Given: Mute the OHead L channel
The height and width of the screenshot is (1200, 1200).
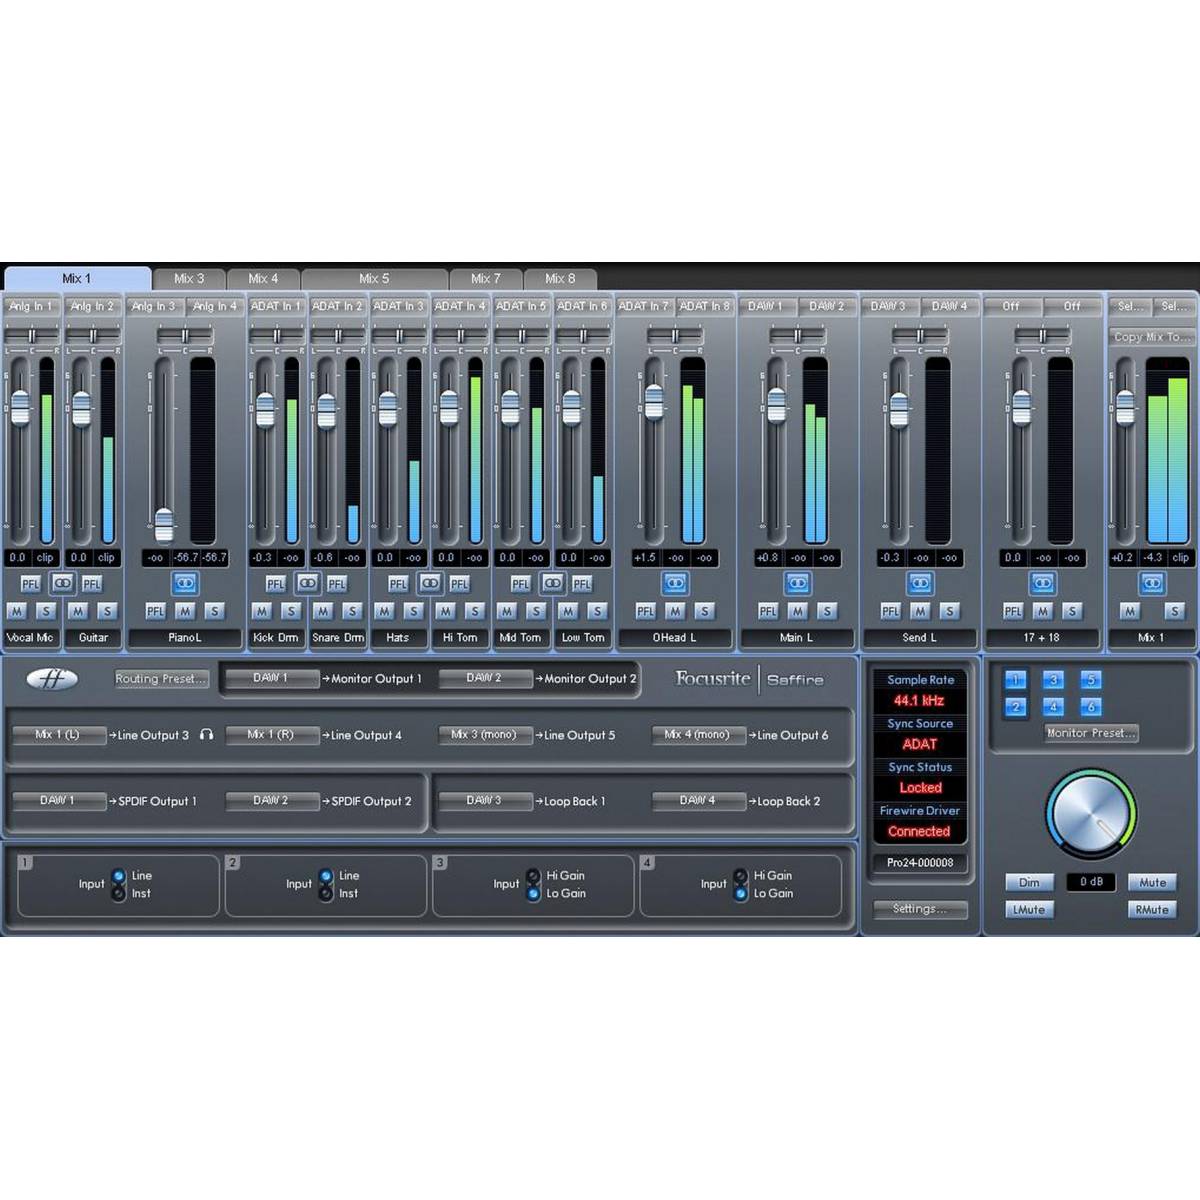Looking at the screenshot, I should (x=675, y=611).
